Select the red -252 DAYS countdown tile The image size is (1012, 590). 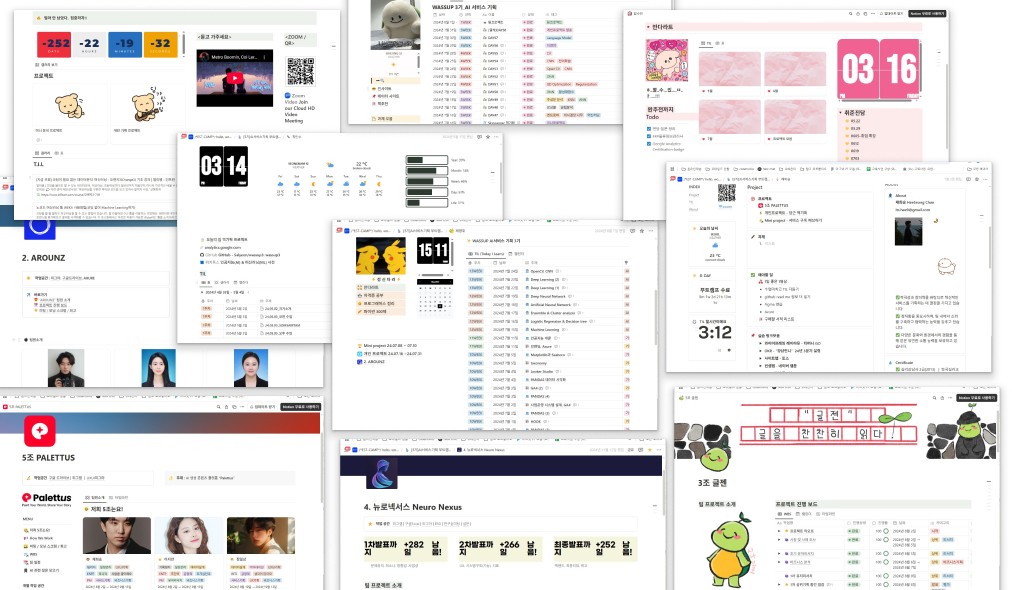point(54,45)
